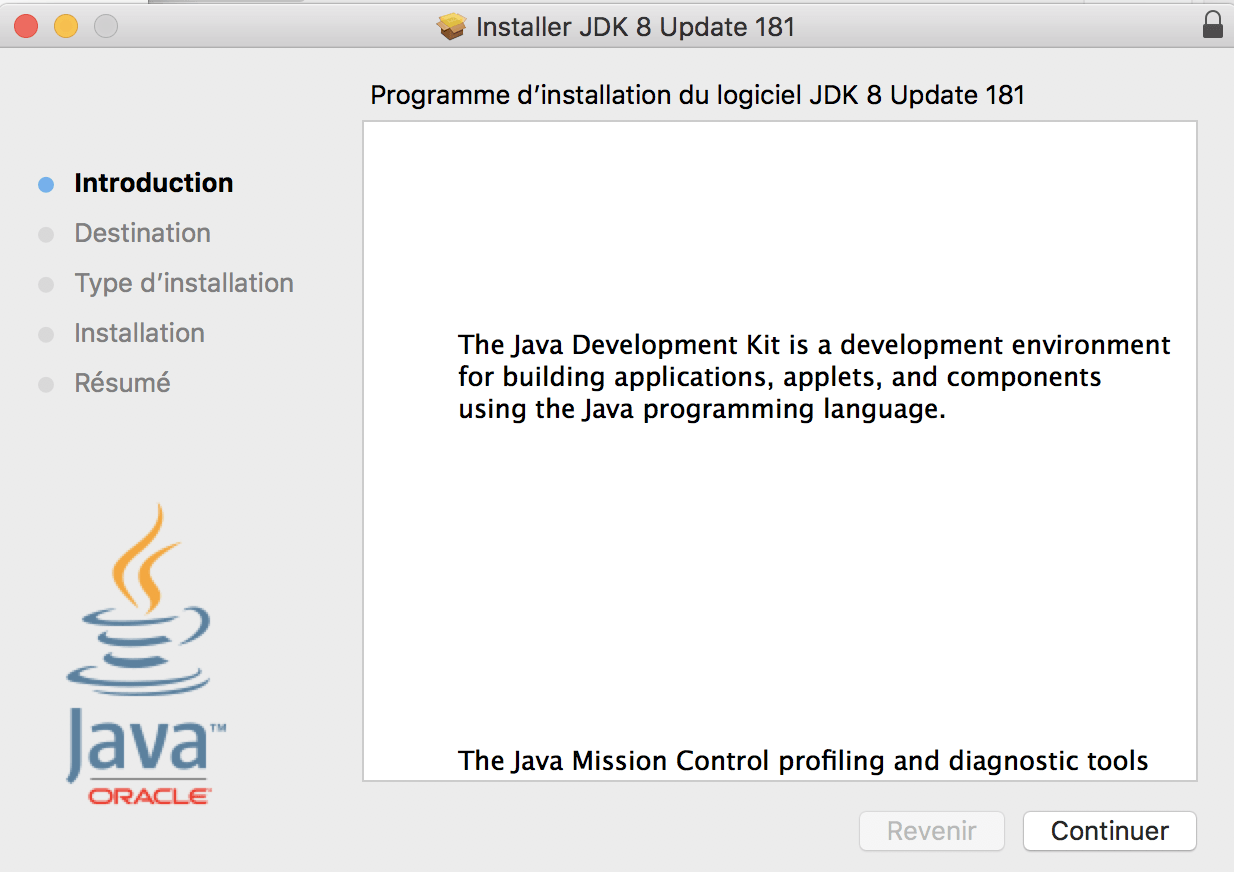Image resolution: width=1234 pixels, height=872 pixels.
Task: Click the heading "Programme d'installation du logiciel JDK 8 Update 181"
Action: (x=698, y=96)
